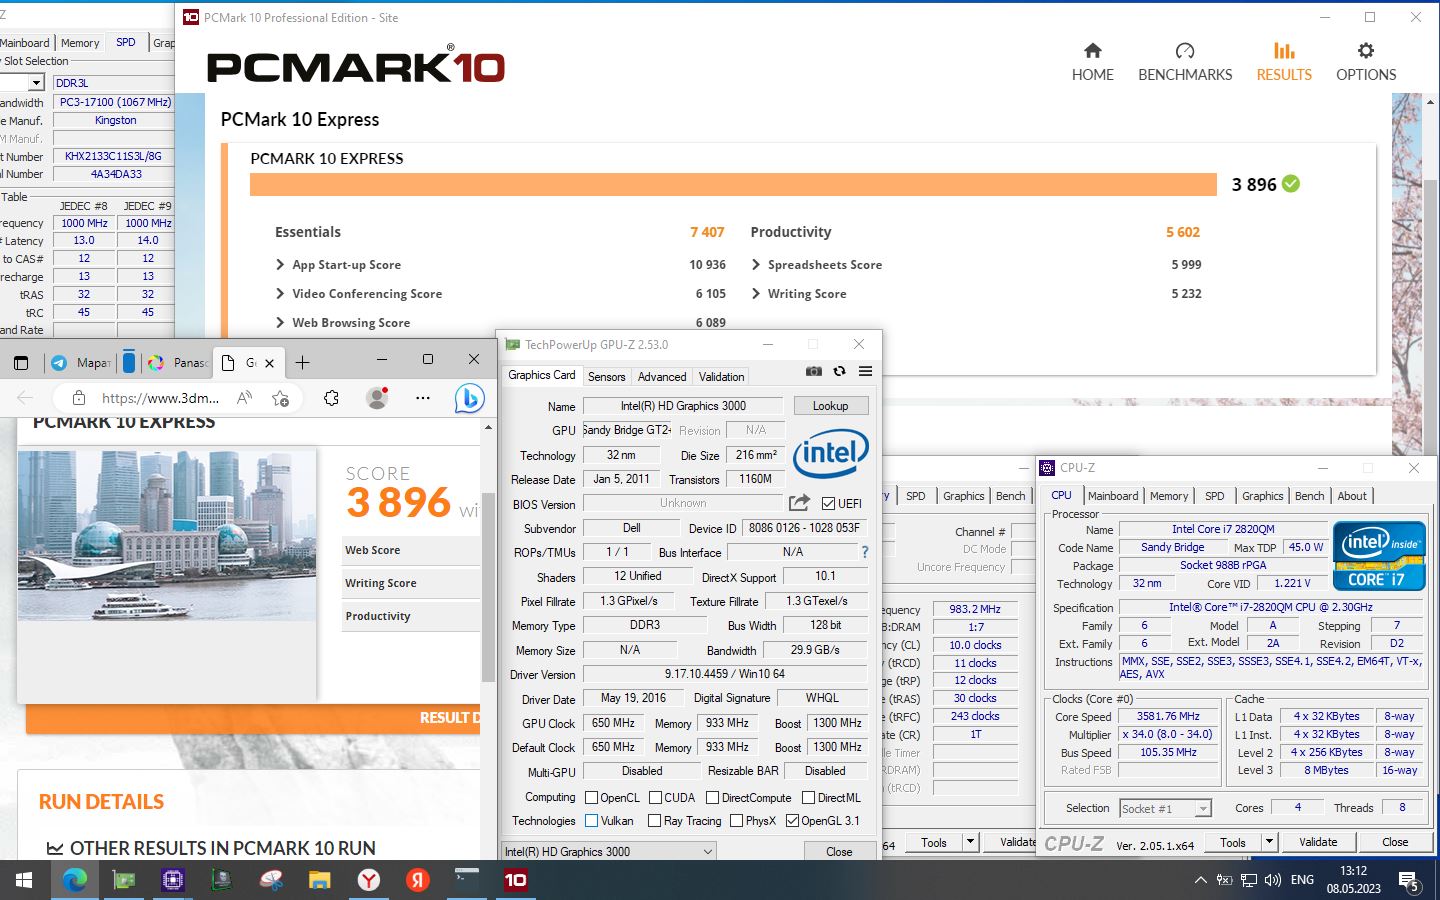
Task: Open Edge profile avatar icon
Action: pos(377,398)
